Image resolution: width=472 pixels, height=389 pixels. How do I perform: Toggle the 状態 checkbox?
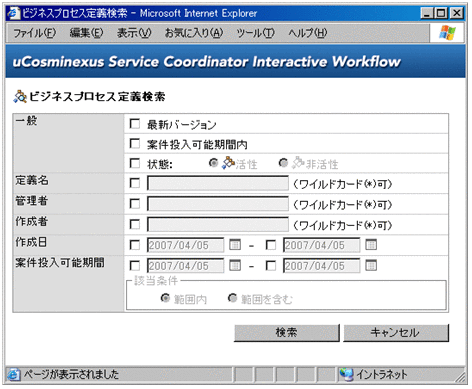coord(135,163)
